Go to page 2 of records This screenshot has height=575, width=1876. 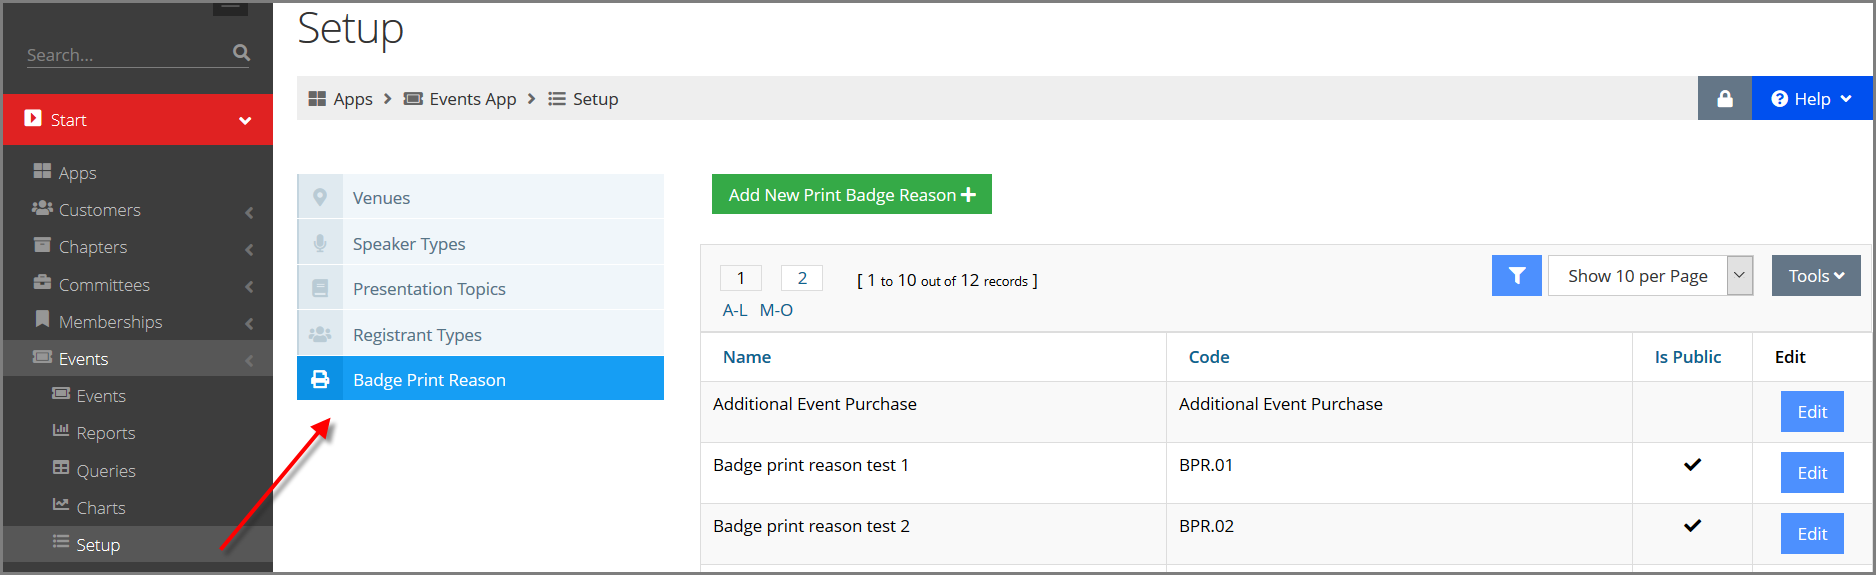click(802, 278)
